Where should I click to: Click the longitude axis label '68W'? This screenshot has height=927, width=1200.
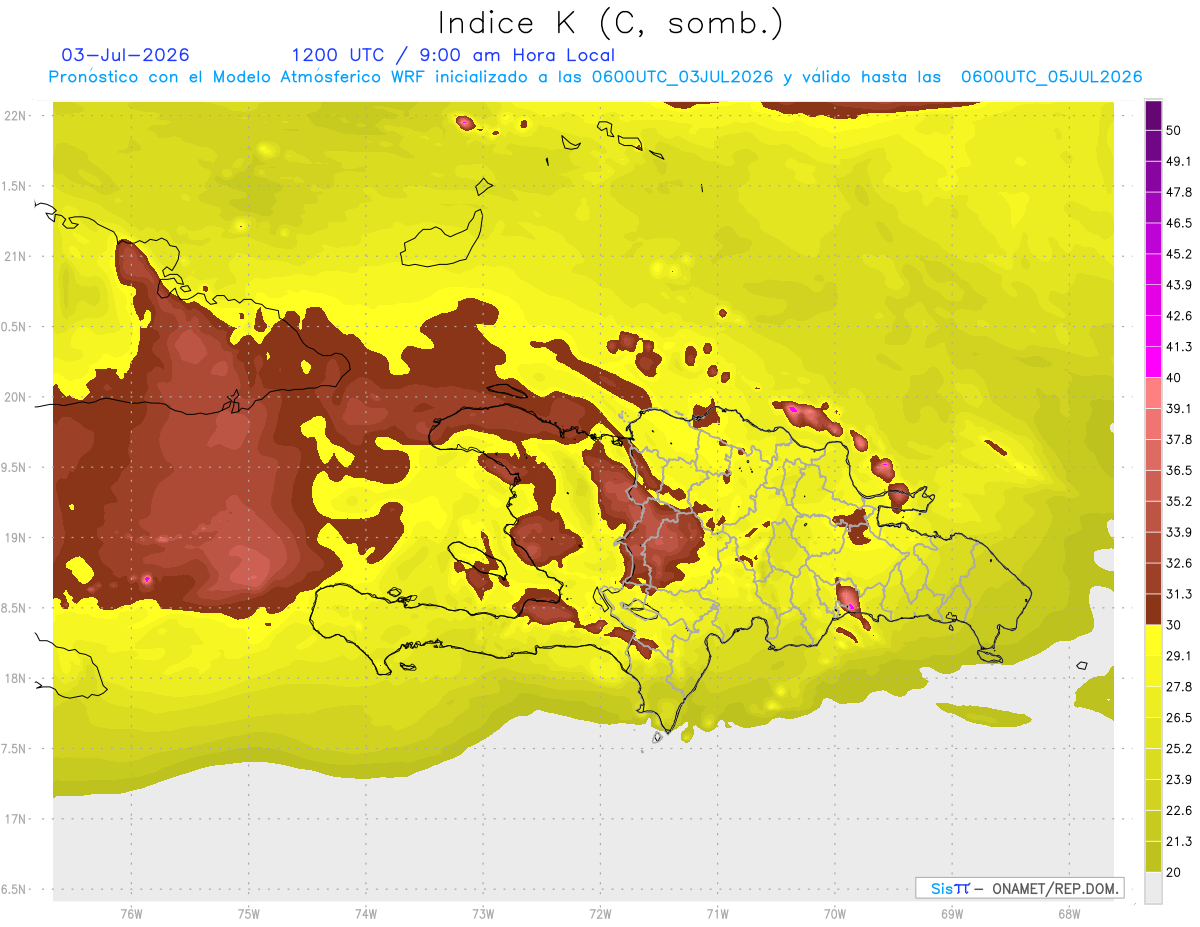click(1068, 914)
